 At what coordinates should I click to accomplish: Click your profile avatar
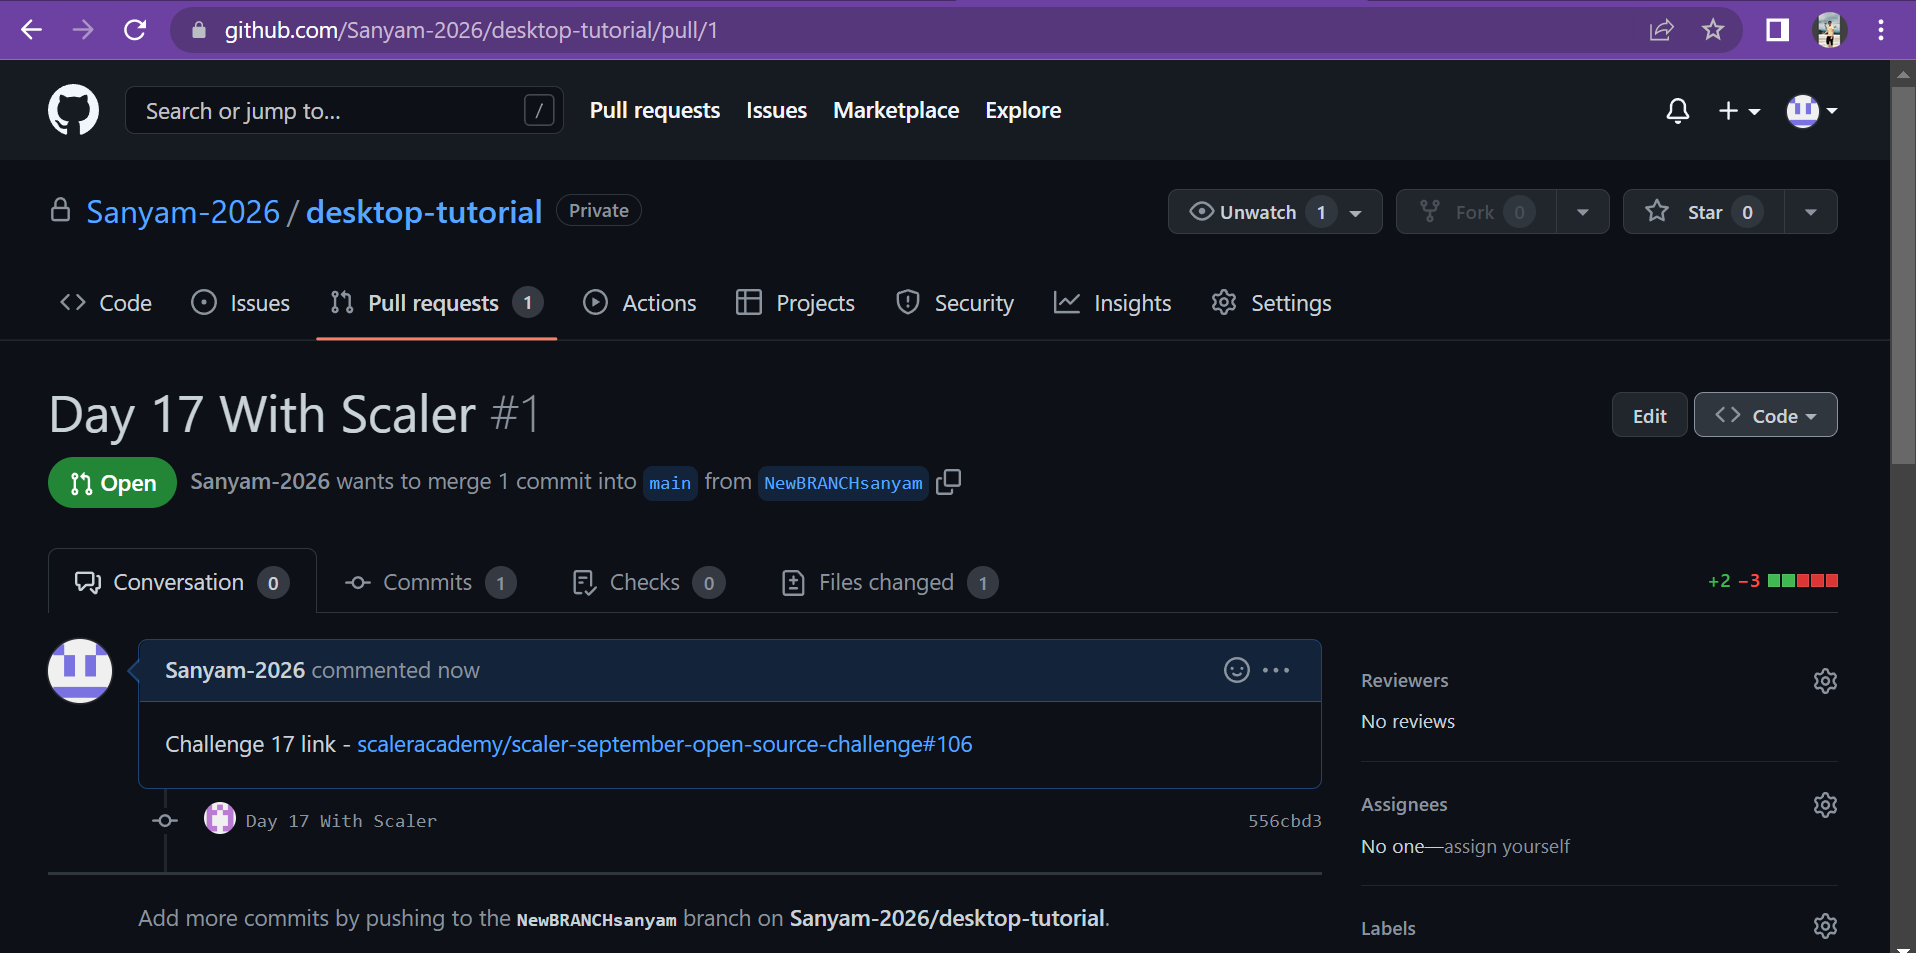tap(1804, 111)
